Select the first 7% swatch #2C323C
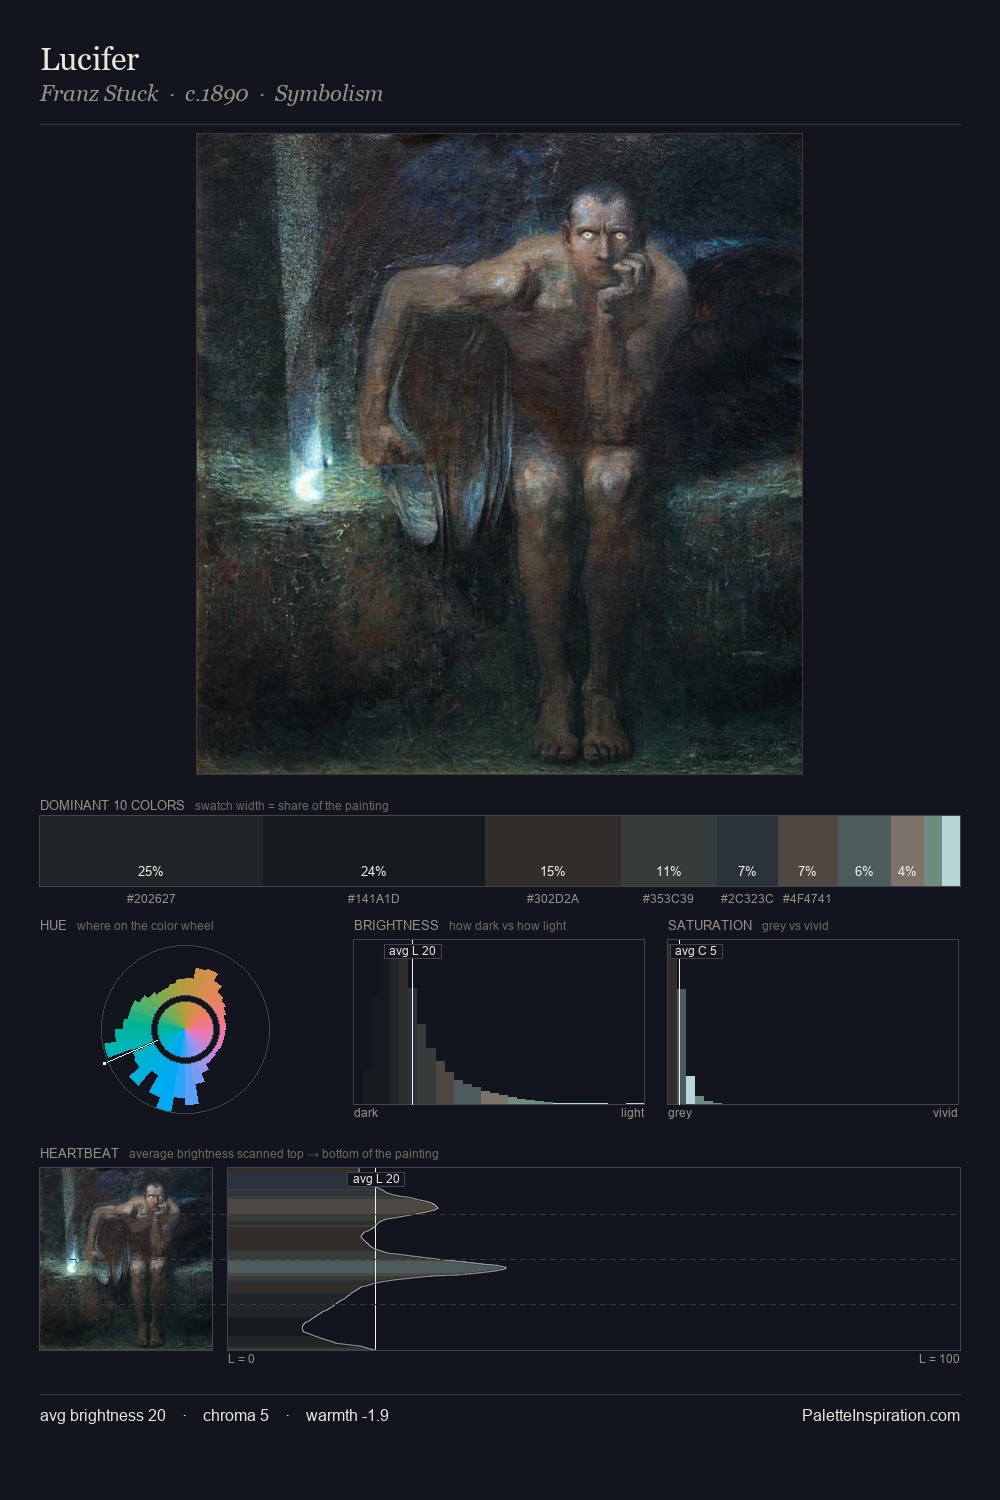Viewport: 1000px width, 1500px height. tap(747, 851)
